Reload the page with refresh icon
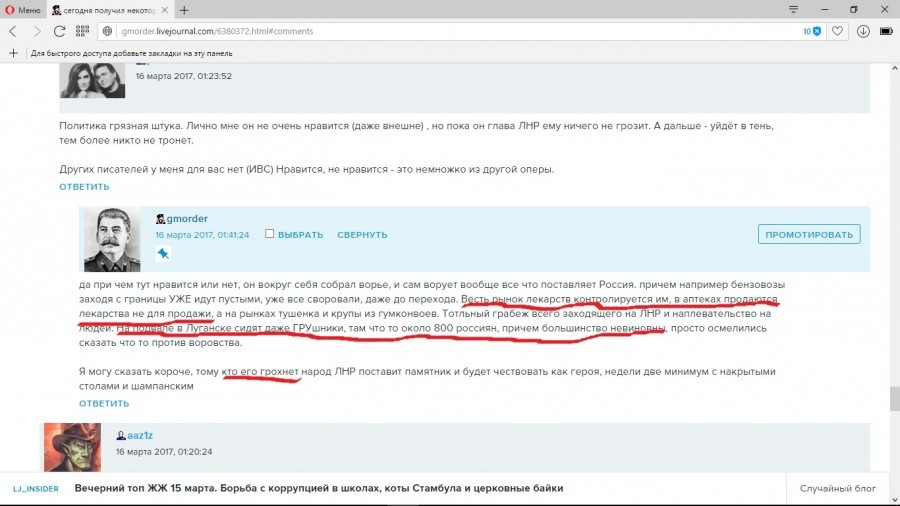Image resolution: width=900 pixels, height=506 pixels. 61,31
